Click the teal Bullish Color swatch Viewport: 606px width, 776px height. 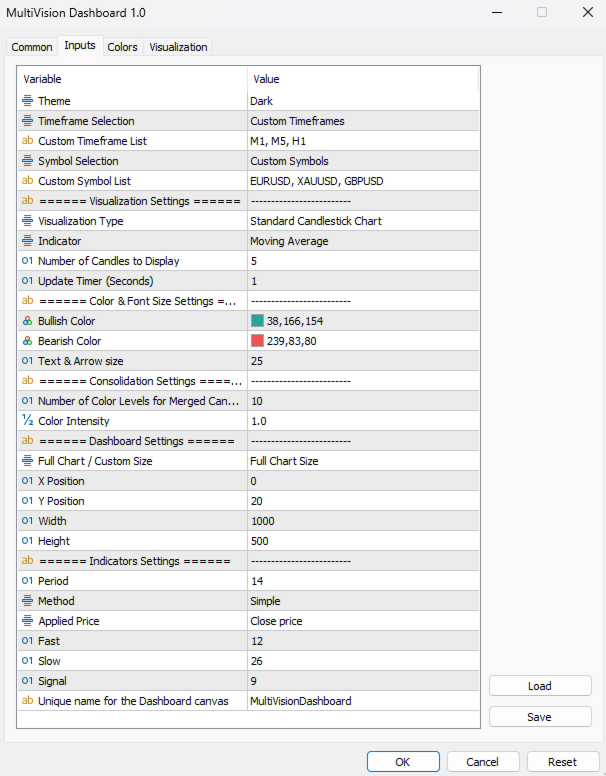click(x=257, y=321)
